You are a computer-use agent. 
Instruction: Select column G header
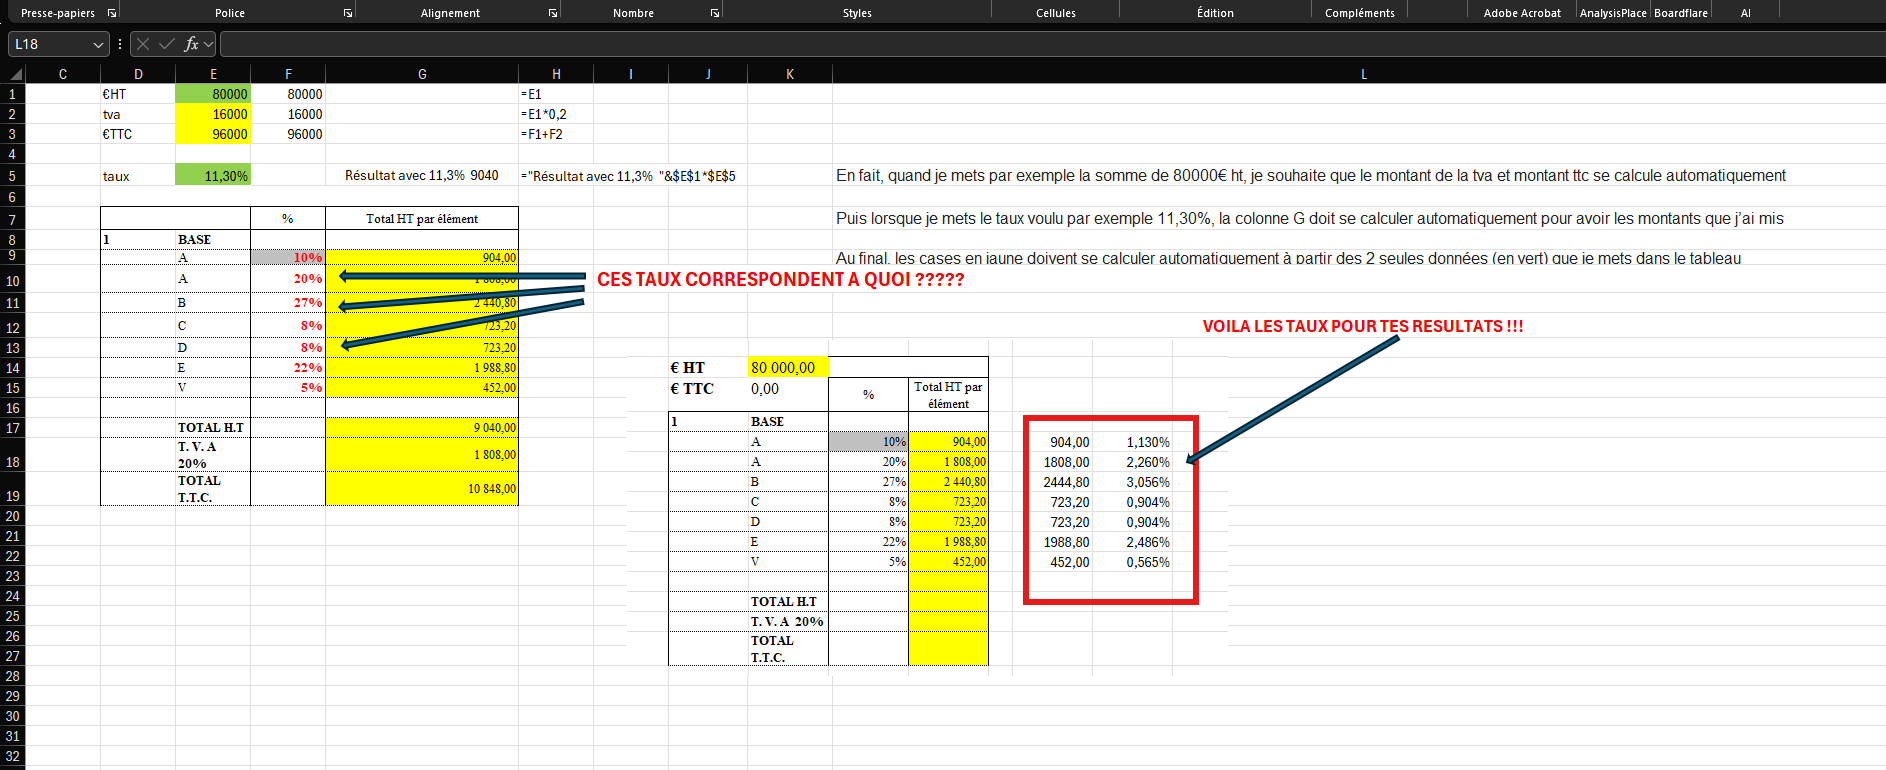pos(422,74)
